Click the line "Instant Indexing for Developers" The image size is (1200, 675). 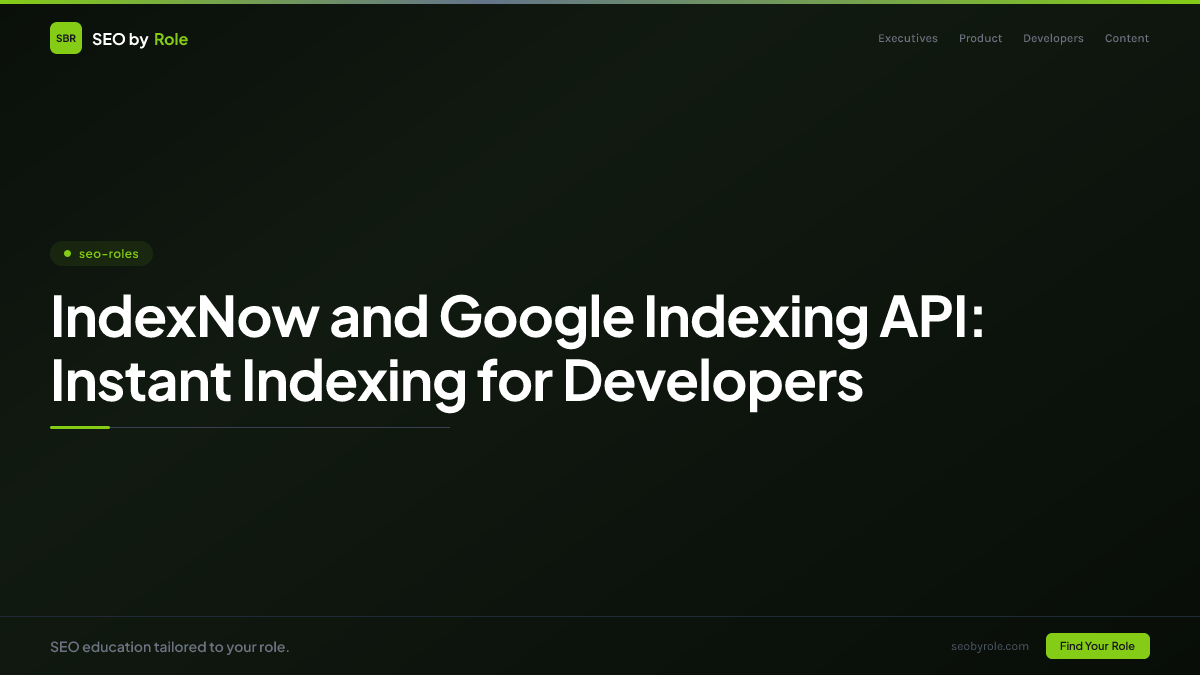click(x=457, y=381)
